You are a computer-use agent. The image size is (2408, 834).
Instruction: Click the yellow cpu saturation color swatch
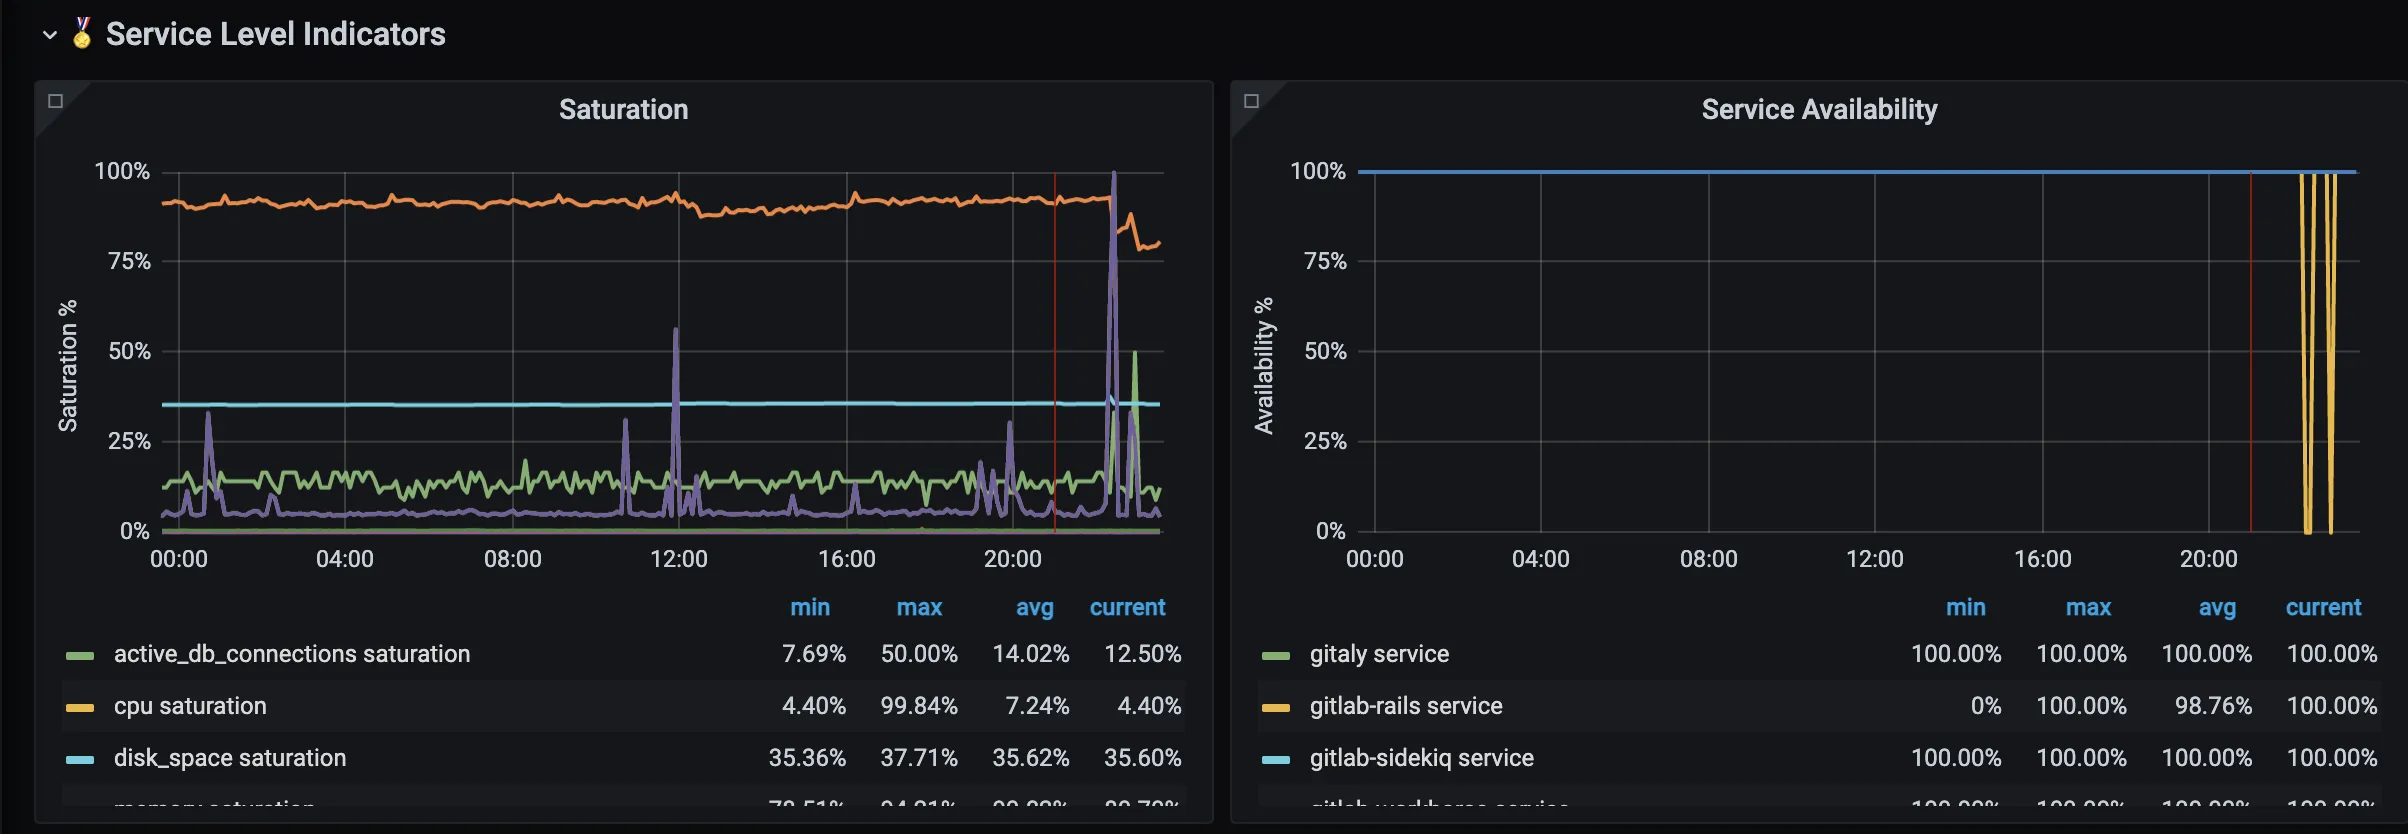[80, 708]
